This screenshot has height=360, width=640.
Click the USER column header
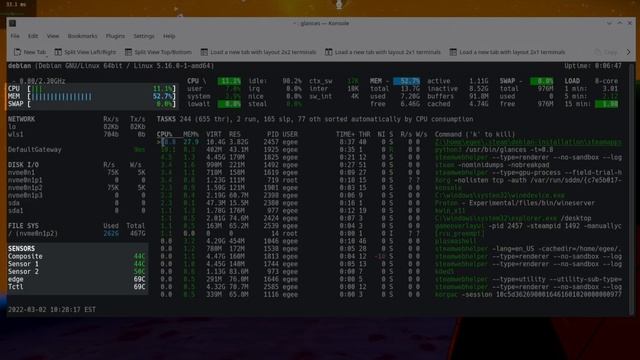tap(290, 134)
